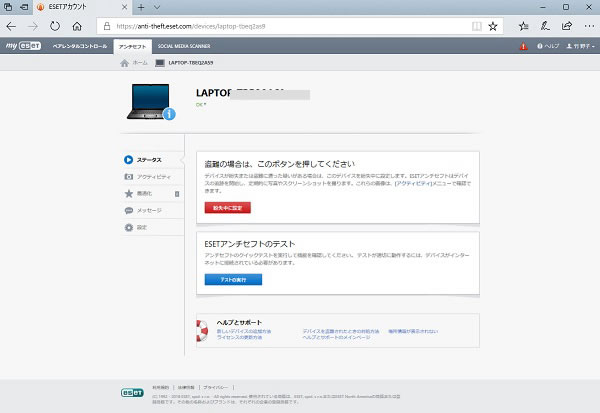Image resolution: width=600 pixels, height=413 pixels.
Task: Close the ESETアカウント browser tab
Action: pos(124,7)
